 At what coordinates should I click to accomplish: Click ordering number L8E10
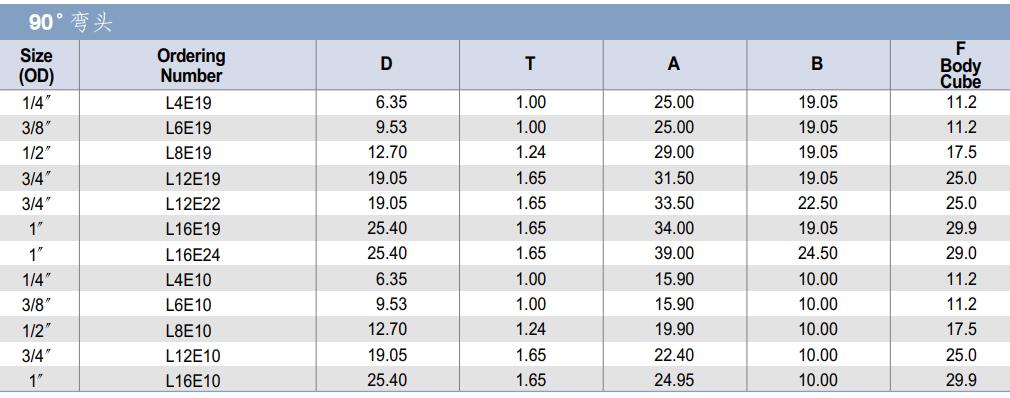(x=188, y=331)
